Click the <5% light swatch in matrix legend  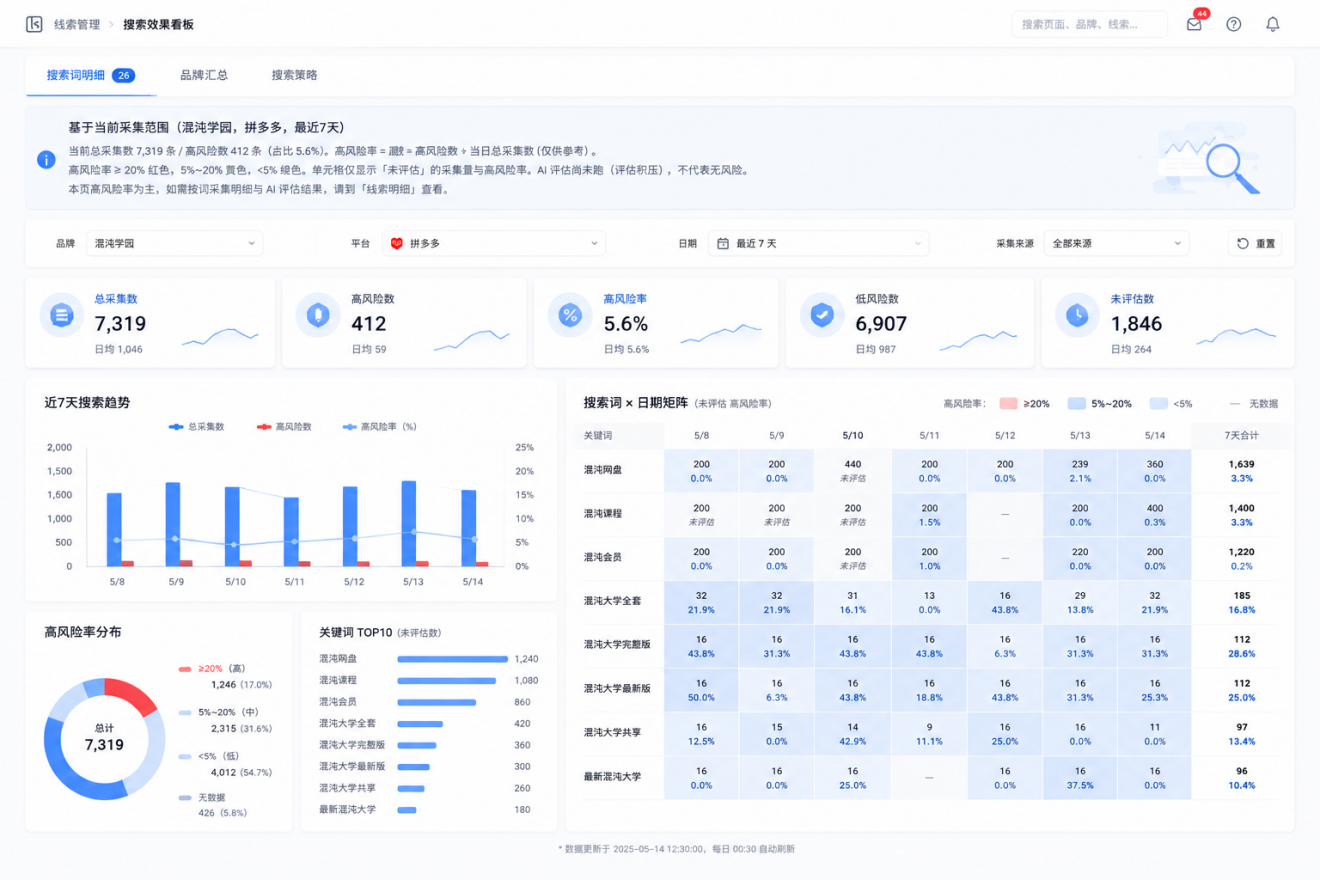tap(1159, 404)
